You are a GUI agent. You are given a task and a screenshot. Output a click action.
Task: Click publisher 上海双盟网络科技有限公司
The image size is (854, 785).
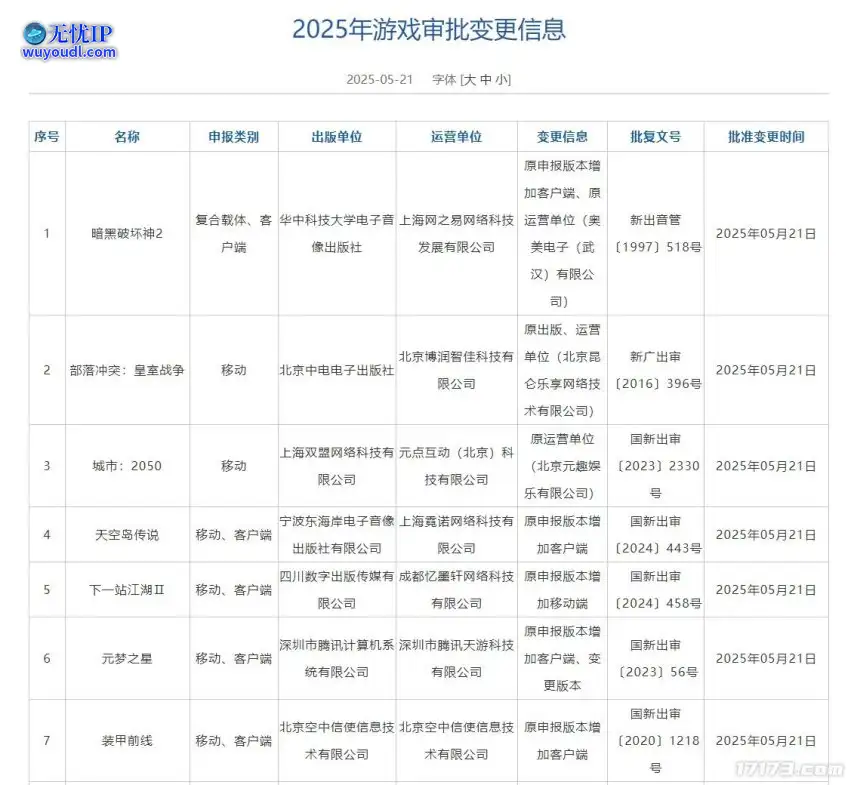click(x=337, y=466)
